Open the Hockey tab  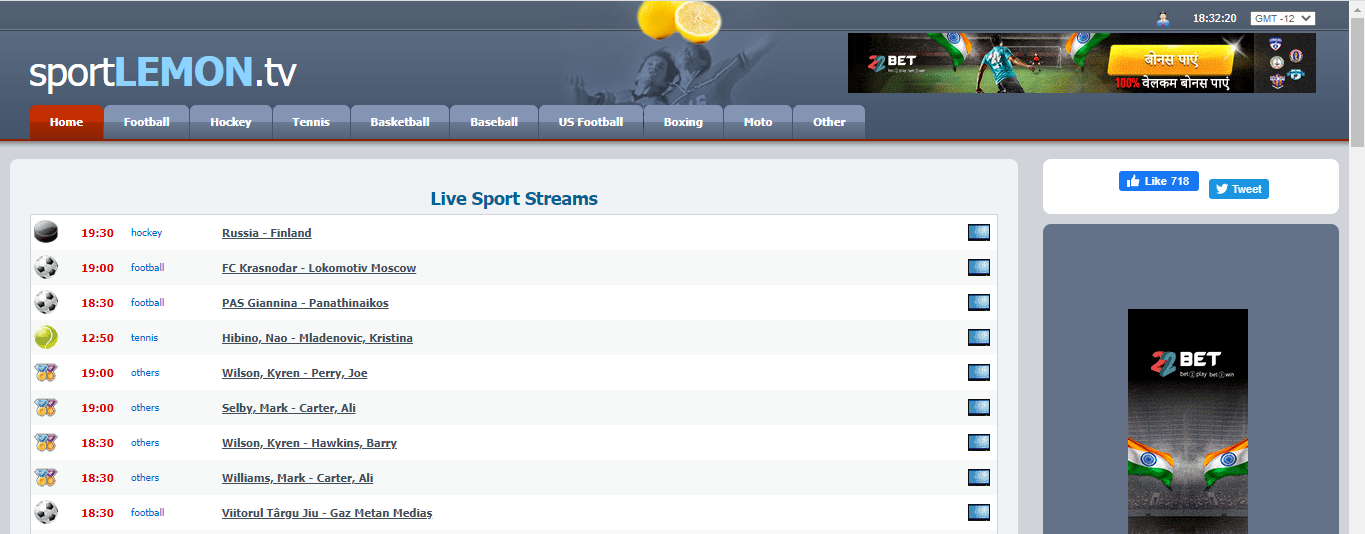(x=231, y=122)
